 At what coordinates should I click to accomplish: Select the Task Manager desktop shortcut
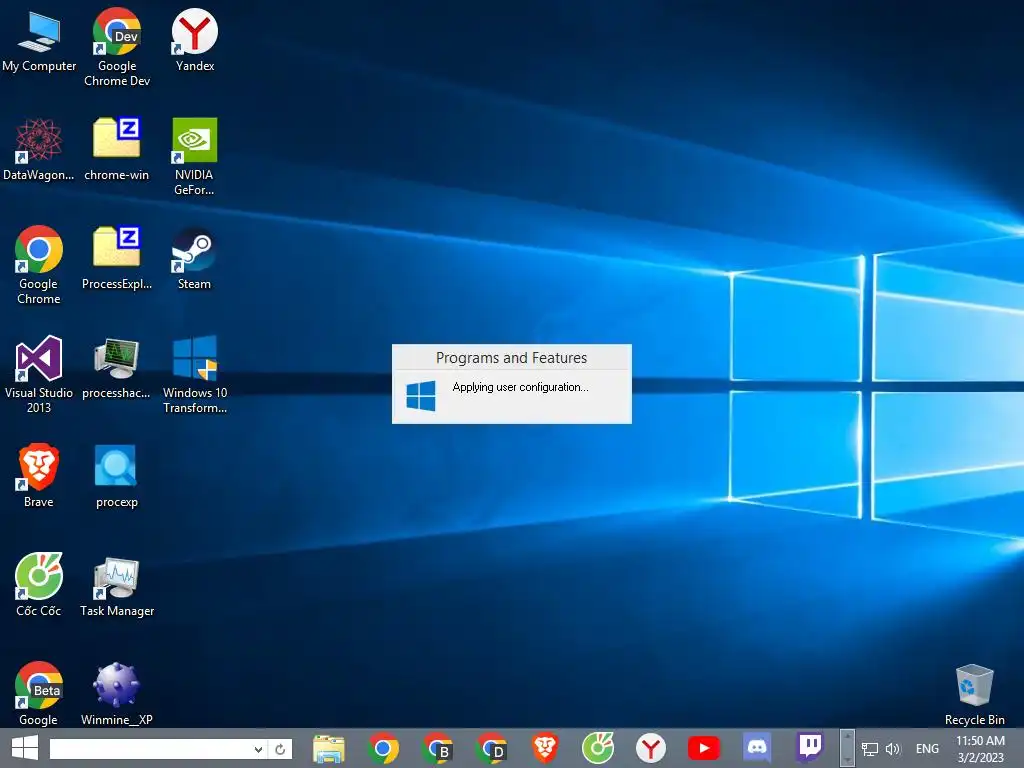point(117,585)
